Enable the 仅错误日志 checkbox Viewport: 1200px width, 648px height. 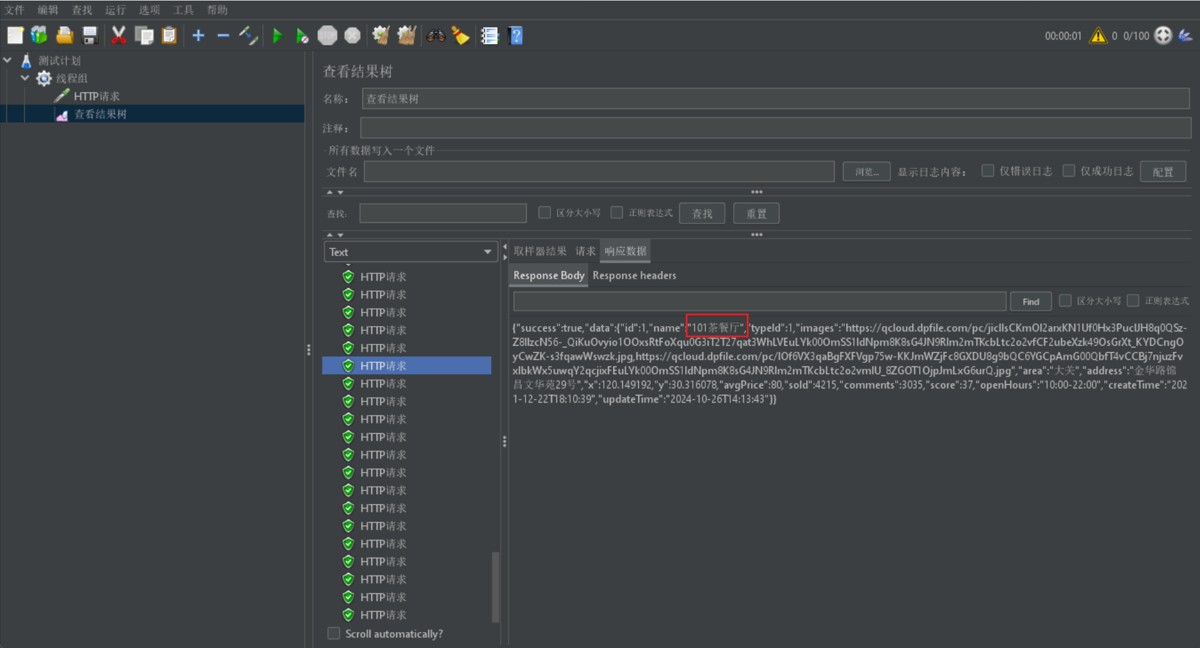pyautogui.click(x=988, y=171)
